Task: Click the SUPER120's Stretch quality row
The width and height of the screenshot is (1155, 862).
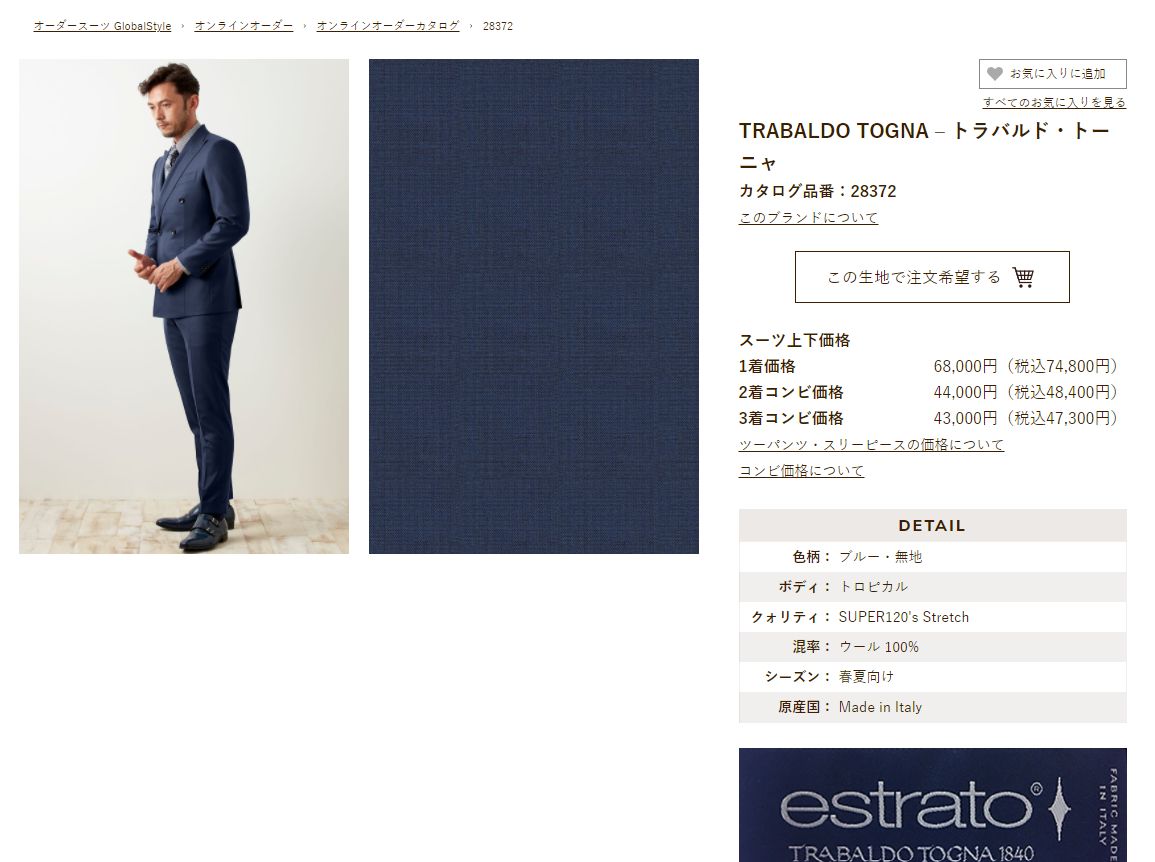Action: [x=933, y=617]
